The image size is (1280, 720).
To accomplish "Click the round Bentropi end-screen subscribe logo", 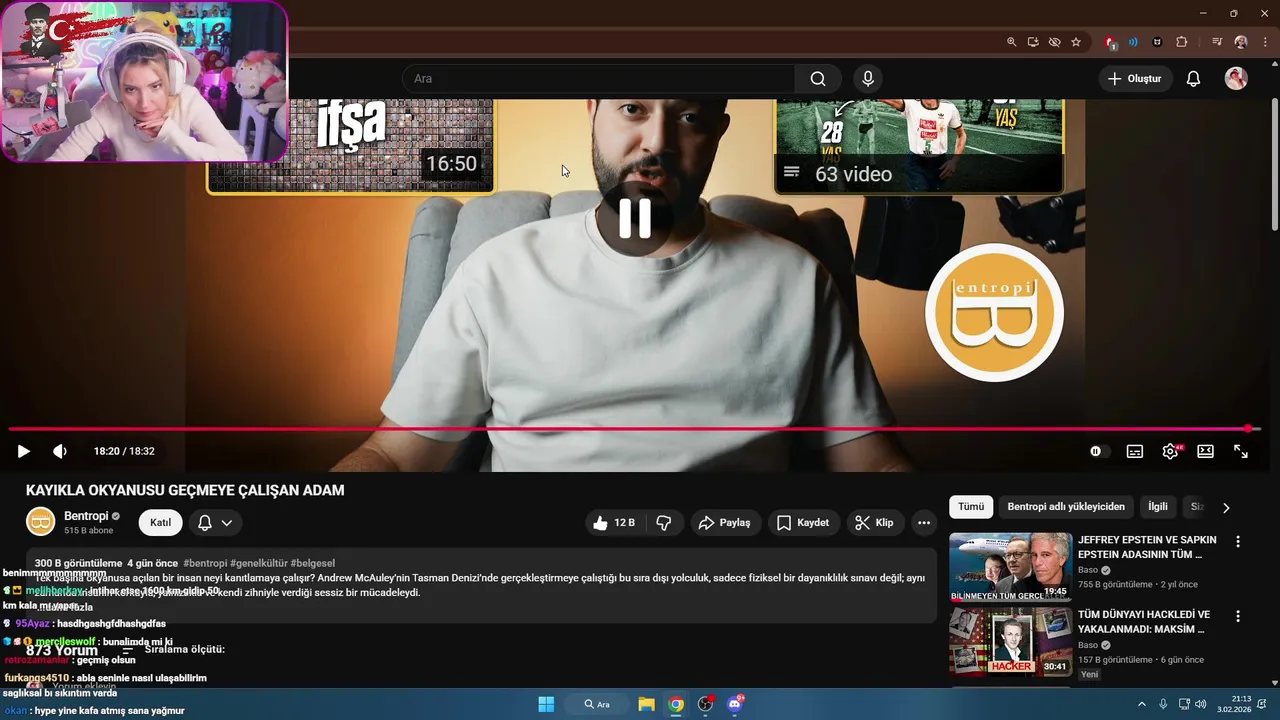I will pyautogui.click(x=994, y=312).
